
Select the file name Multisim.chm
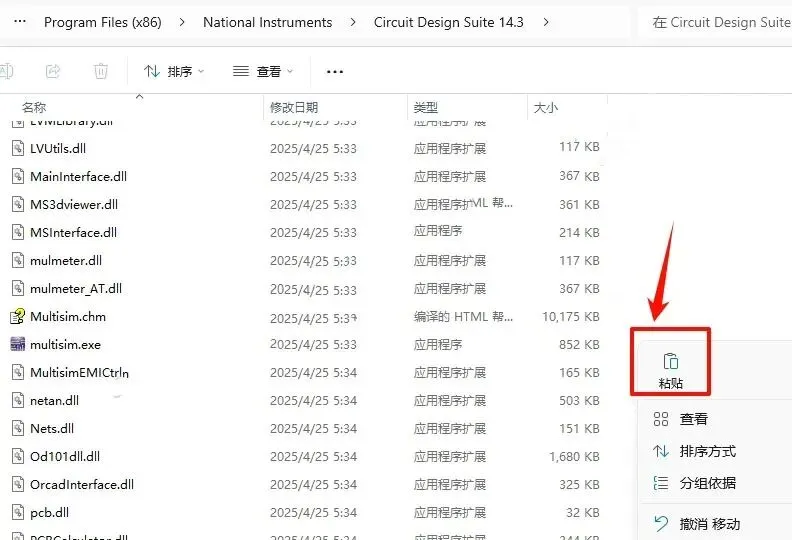(68, 317)
